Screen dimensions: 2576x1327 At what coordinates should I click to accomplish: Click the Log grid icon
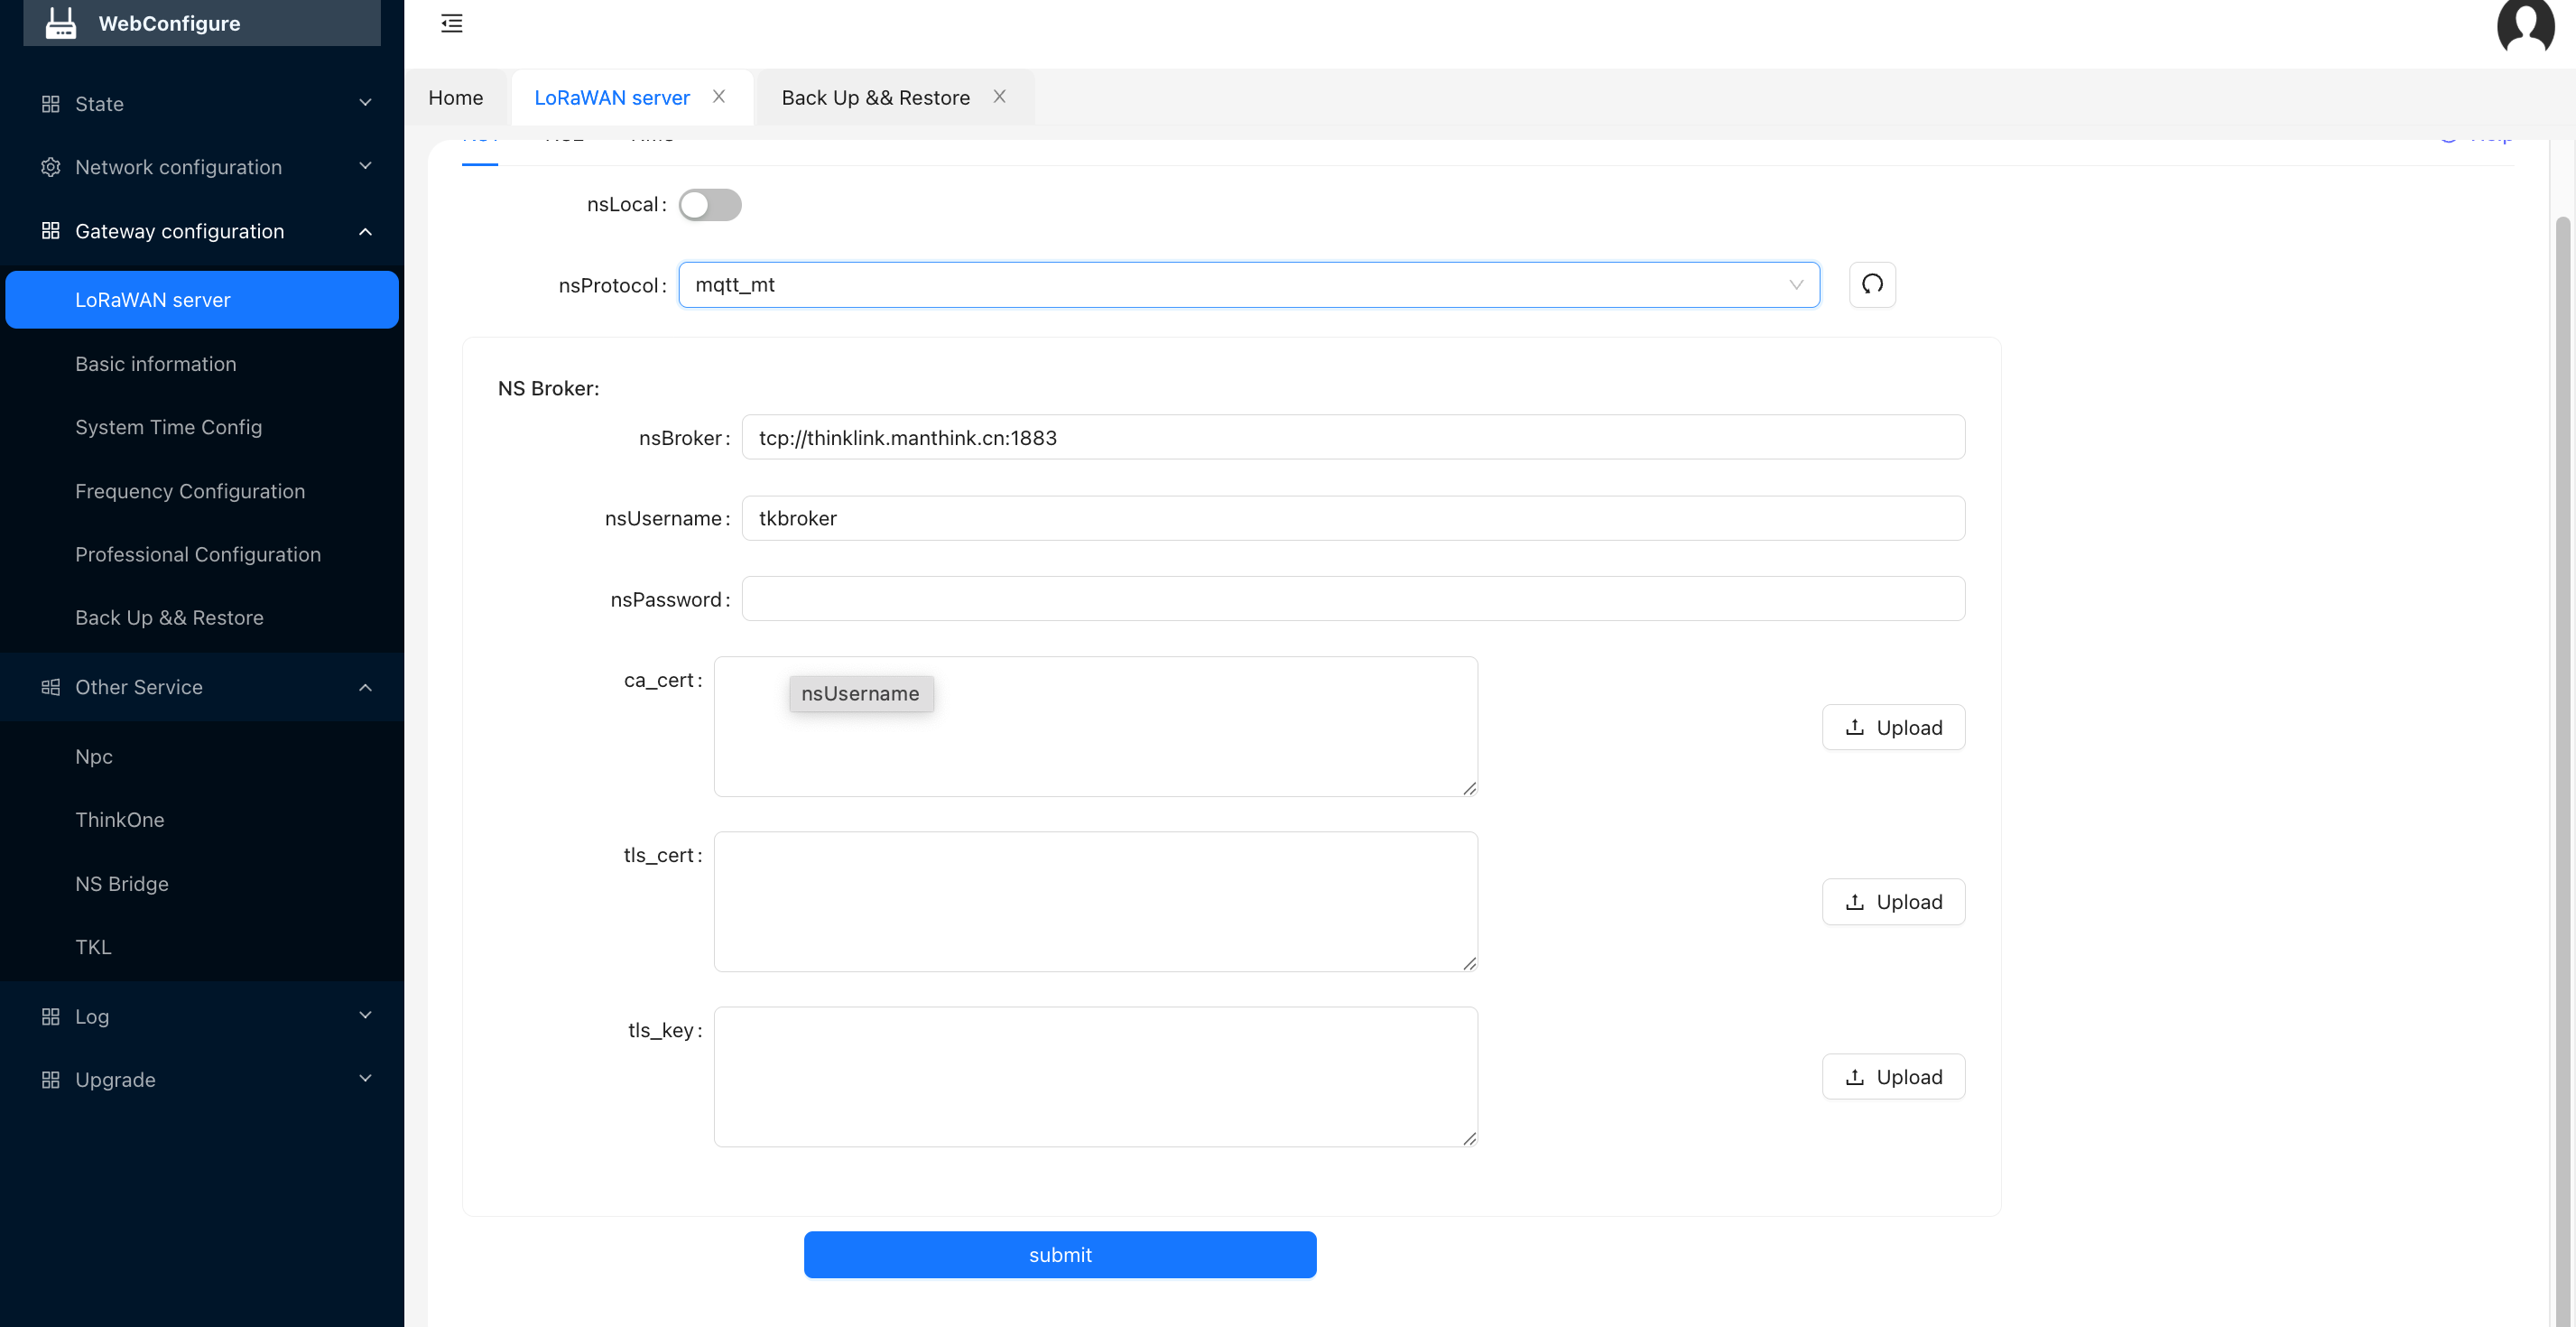(x=50, y=1016)
